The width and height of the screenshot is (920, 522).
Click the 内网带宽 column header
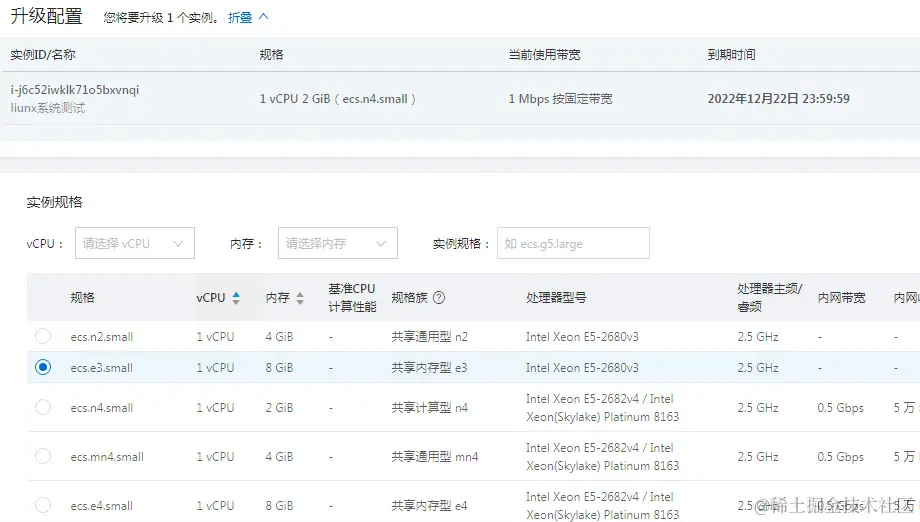point(841,298)
